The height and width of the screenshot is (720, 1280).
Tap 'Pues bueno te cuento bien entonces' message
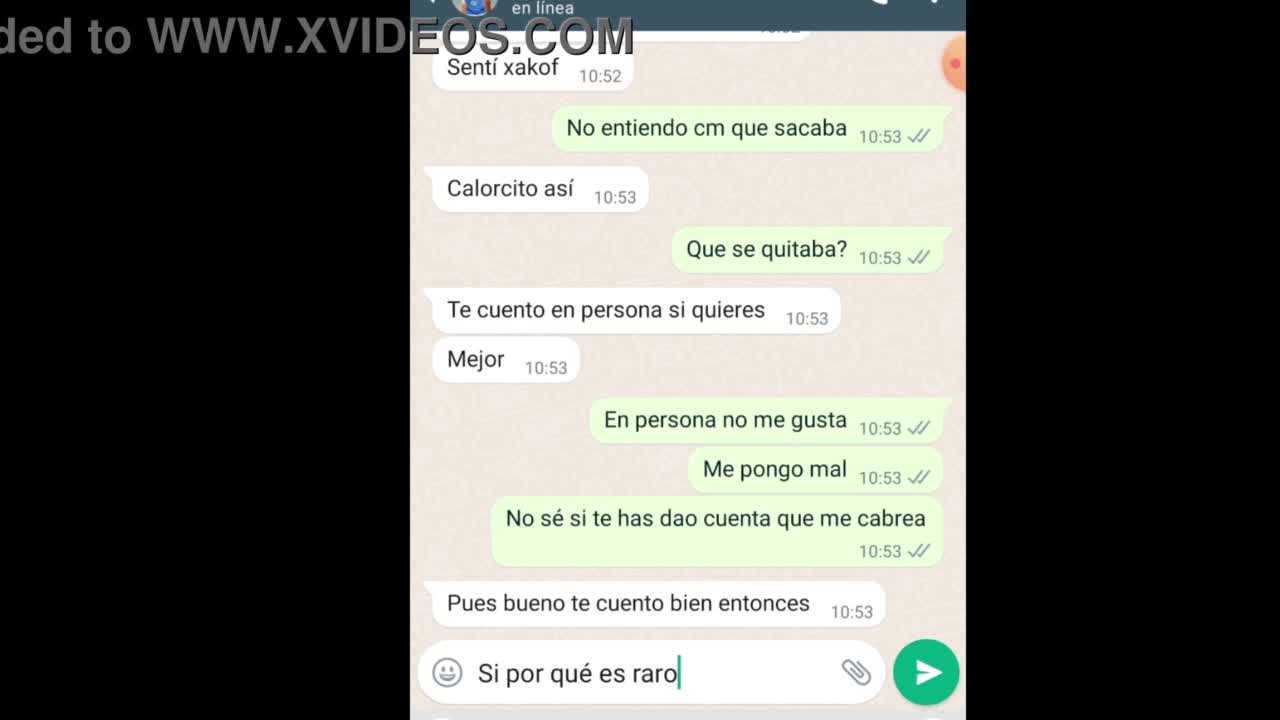(x=658, y=604)
